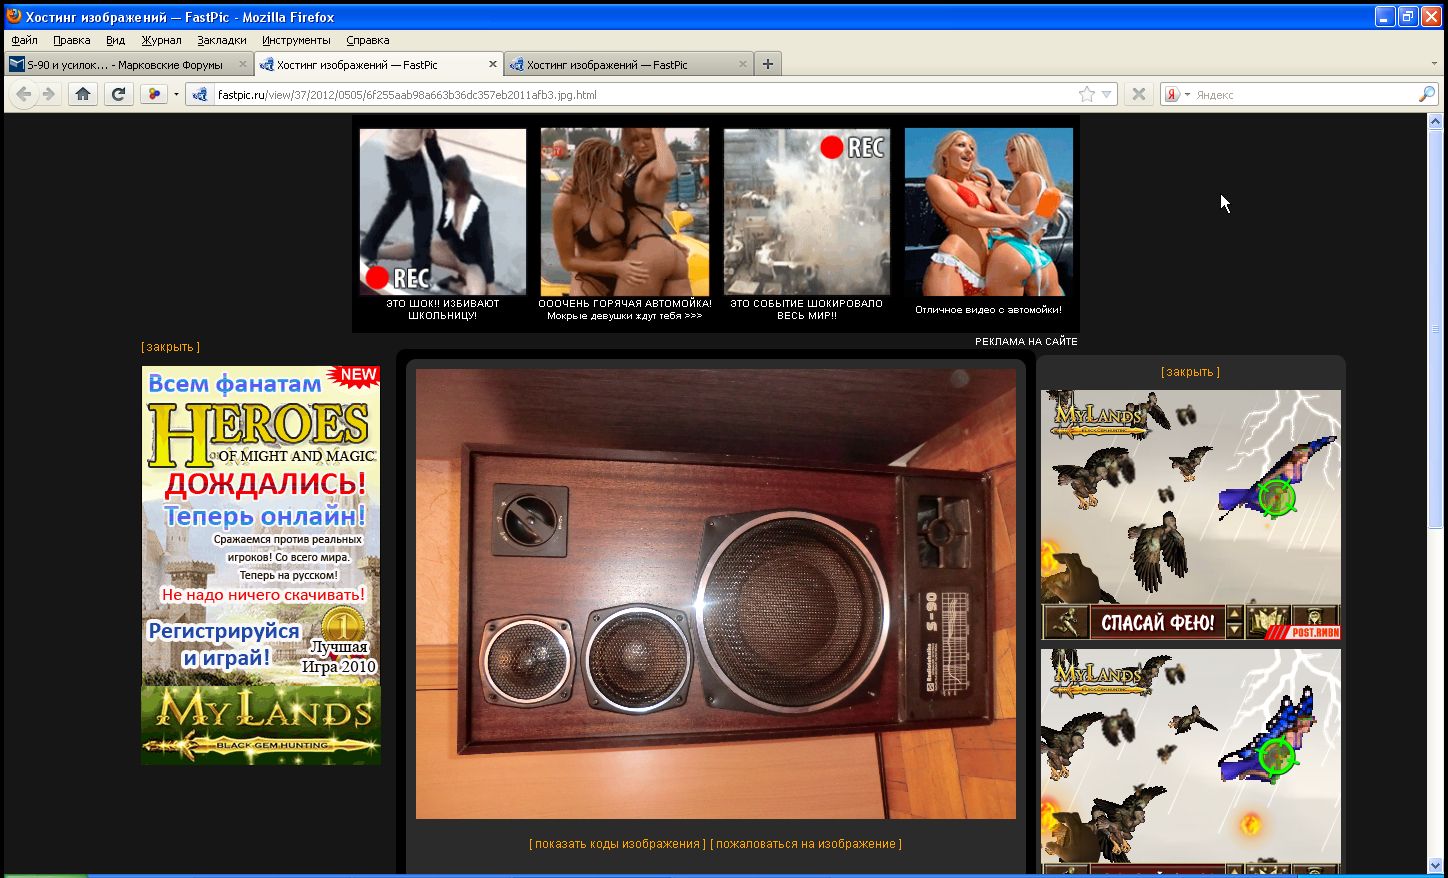Click the Home button in the toolbar

coord(83,94)
